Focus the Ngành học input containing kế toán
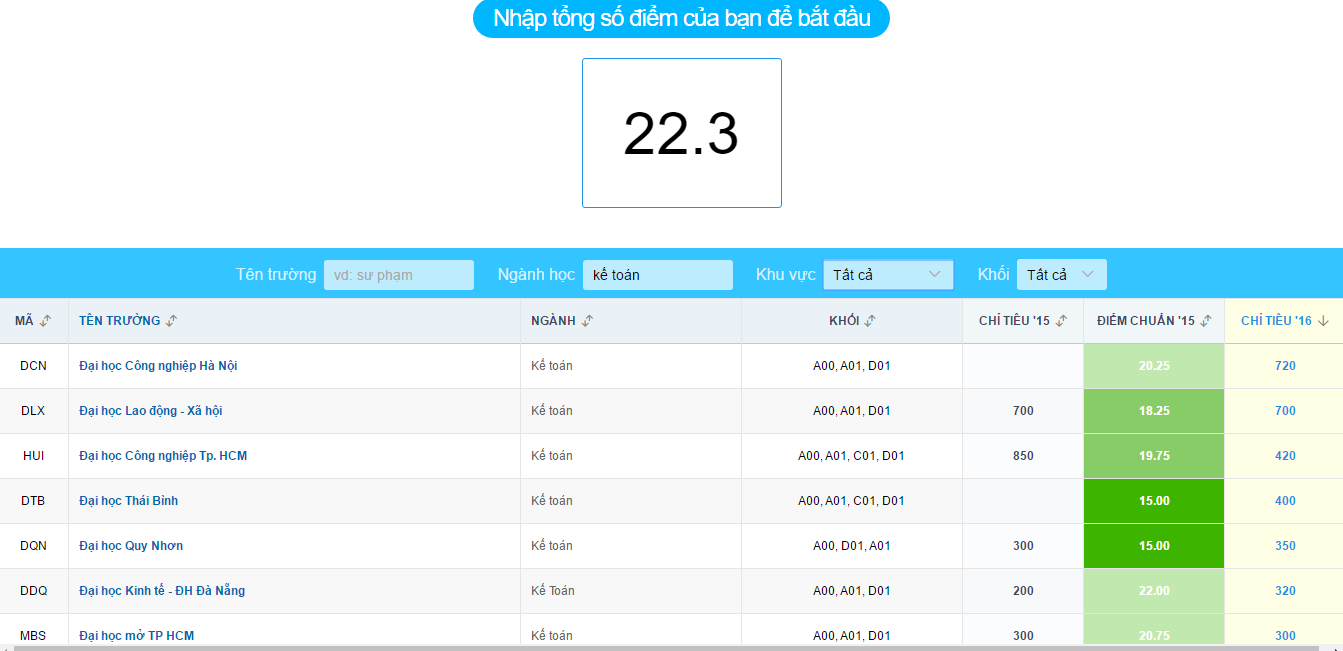Image resolution: width=1343 pixels, height=651 pixels. pyautogui.click(x=657, y=275)
